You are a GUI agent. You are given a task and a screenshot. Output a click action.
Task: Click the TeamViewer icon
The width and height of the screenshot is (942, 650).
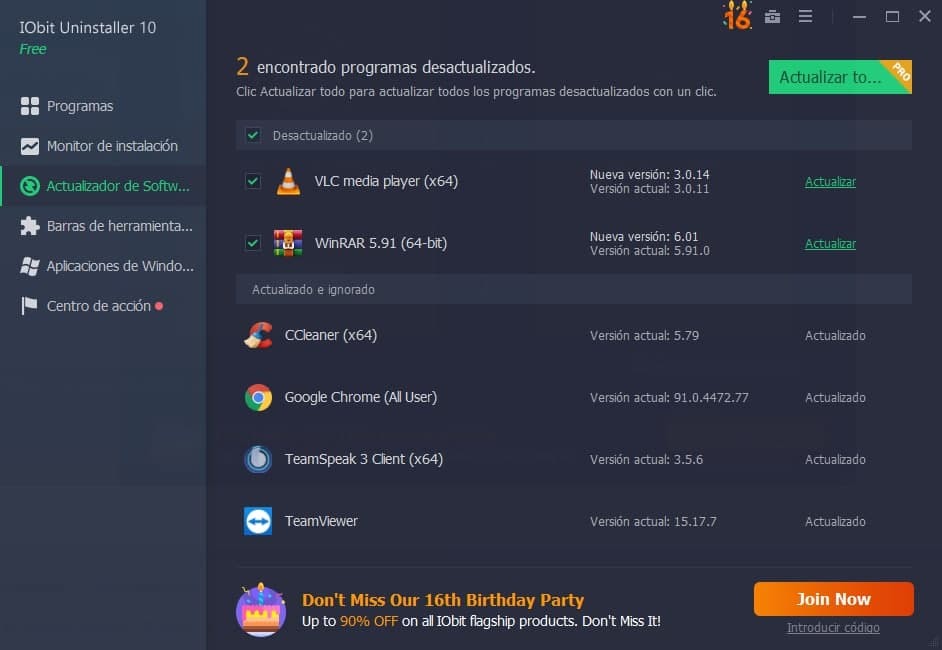pyautogui.click(x=258, y=521)
